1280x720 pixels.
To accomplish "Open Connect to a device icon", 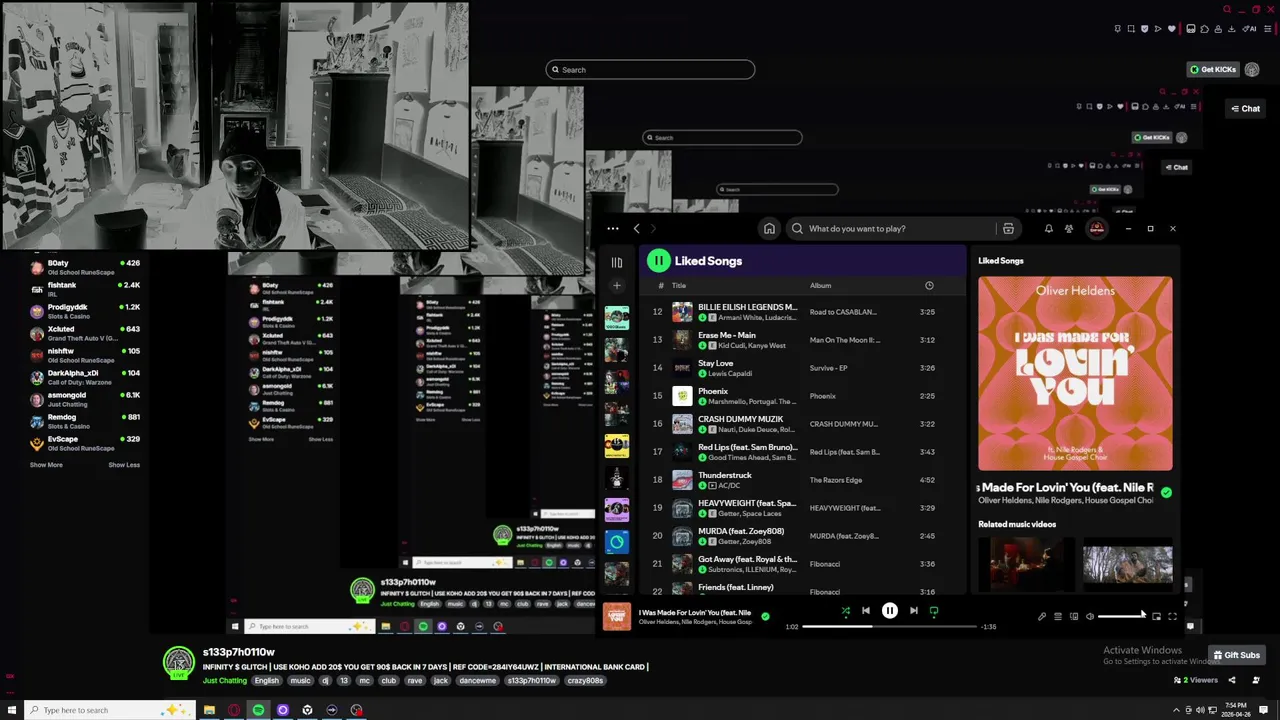I will pyautogui.click(x=1074, y=617).
